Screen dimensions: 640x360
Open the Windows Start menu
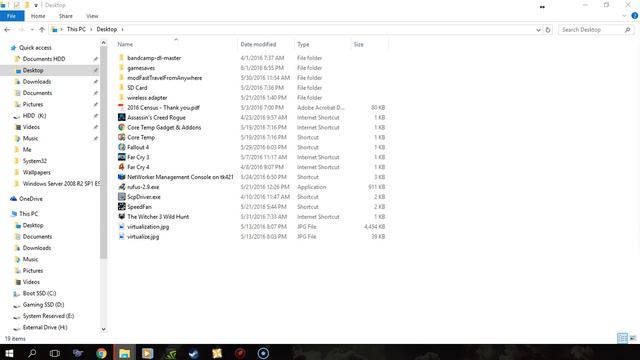(x=9, y=353)
